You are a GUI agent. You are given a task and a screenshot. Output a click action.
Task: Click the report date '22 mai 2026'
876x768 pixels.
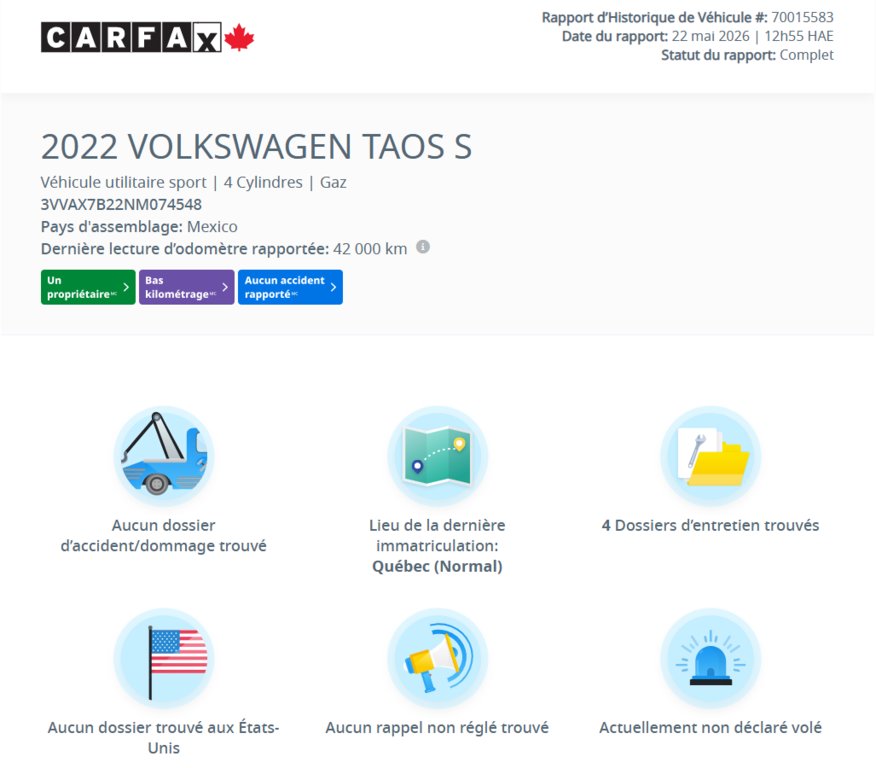pyautogui.click(x=711, y=36)
